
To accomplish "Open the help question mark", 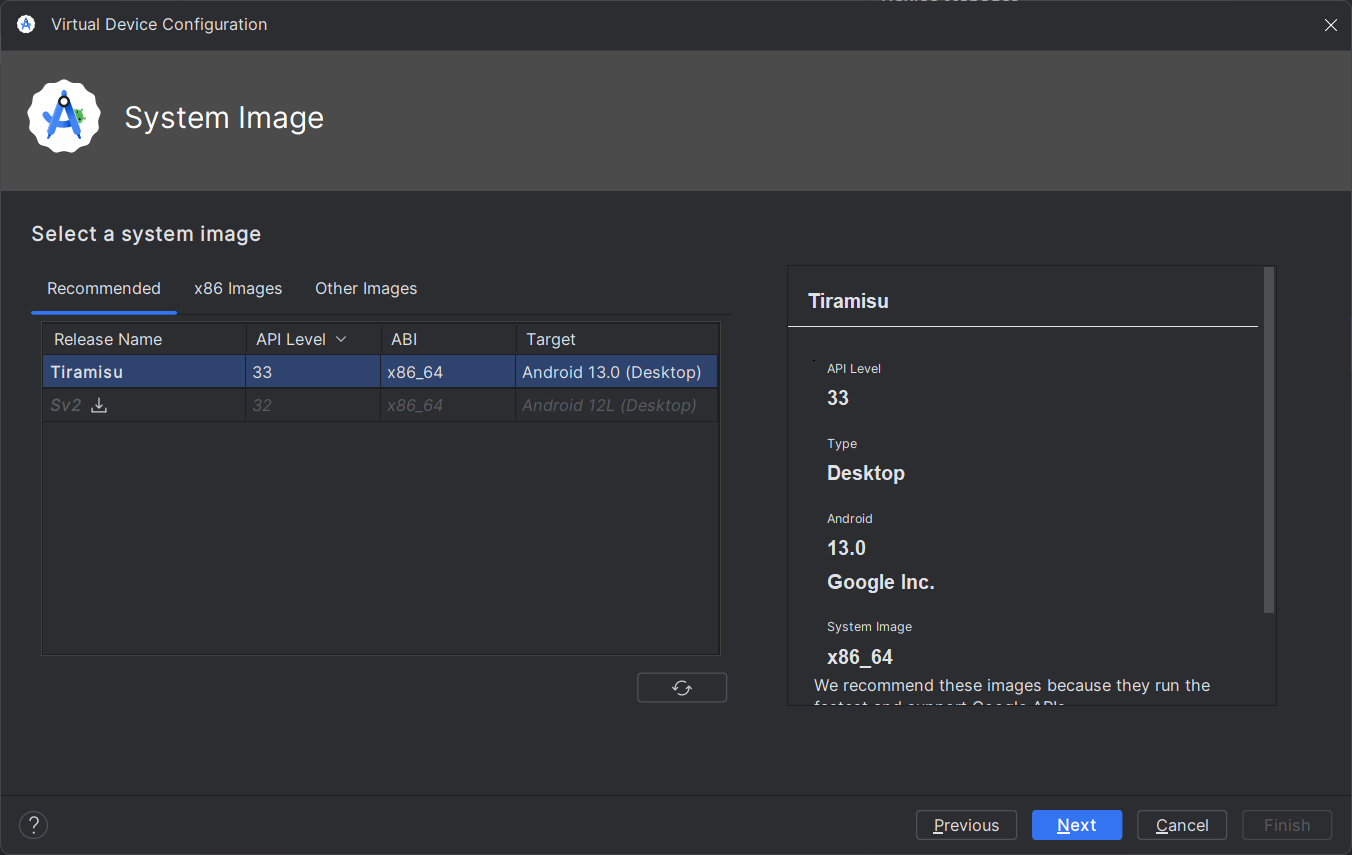I will pyautogui.click(x=34, y=825).
